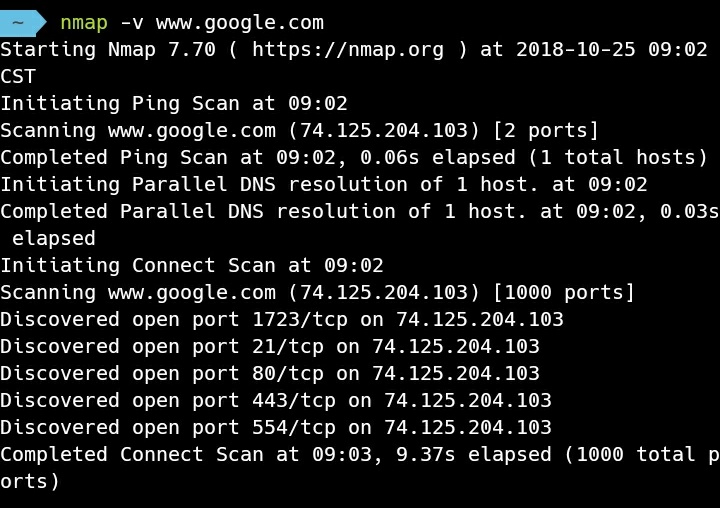The image size is (720, 508).
Task: Click the -v flag in command
Action: pyautogui.click(x=132, y=23)
